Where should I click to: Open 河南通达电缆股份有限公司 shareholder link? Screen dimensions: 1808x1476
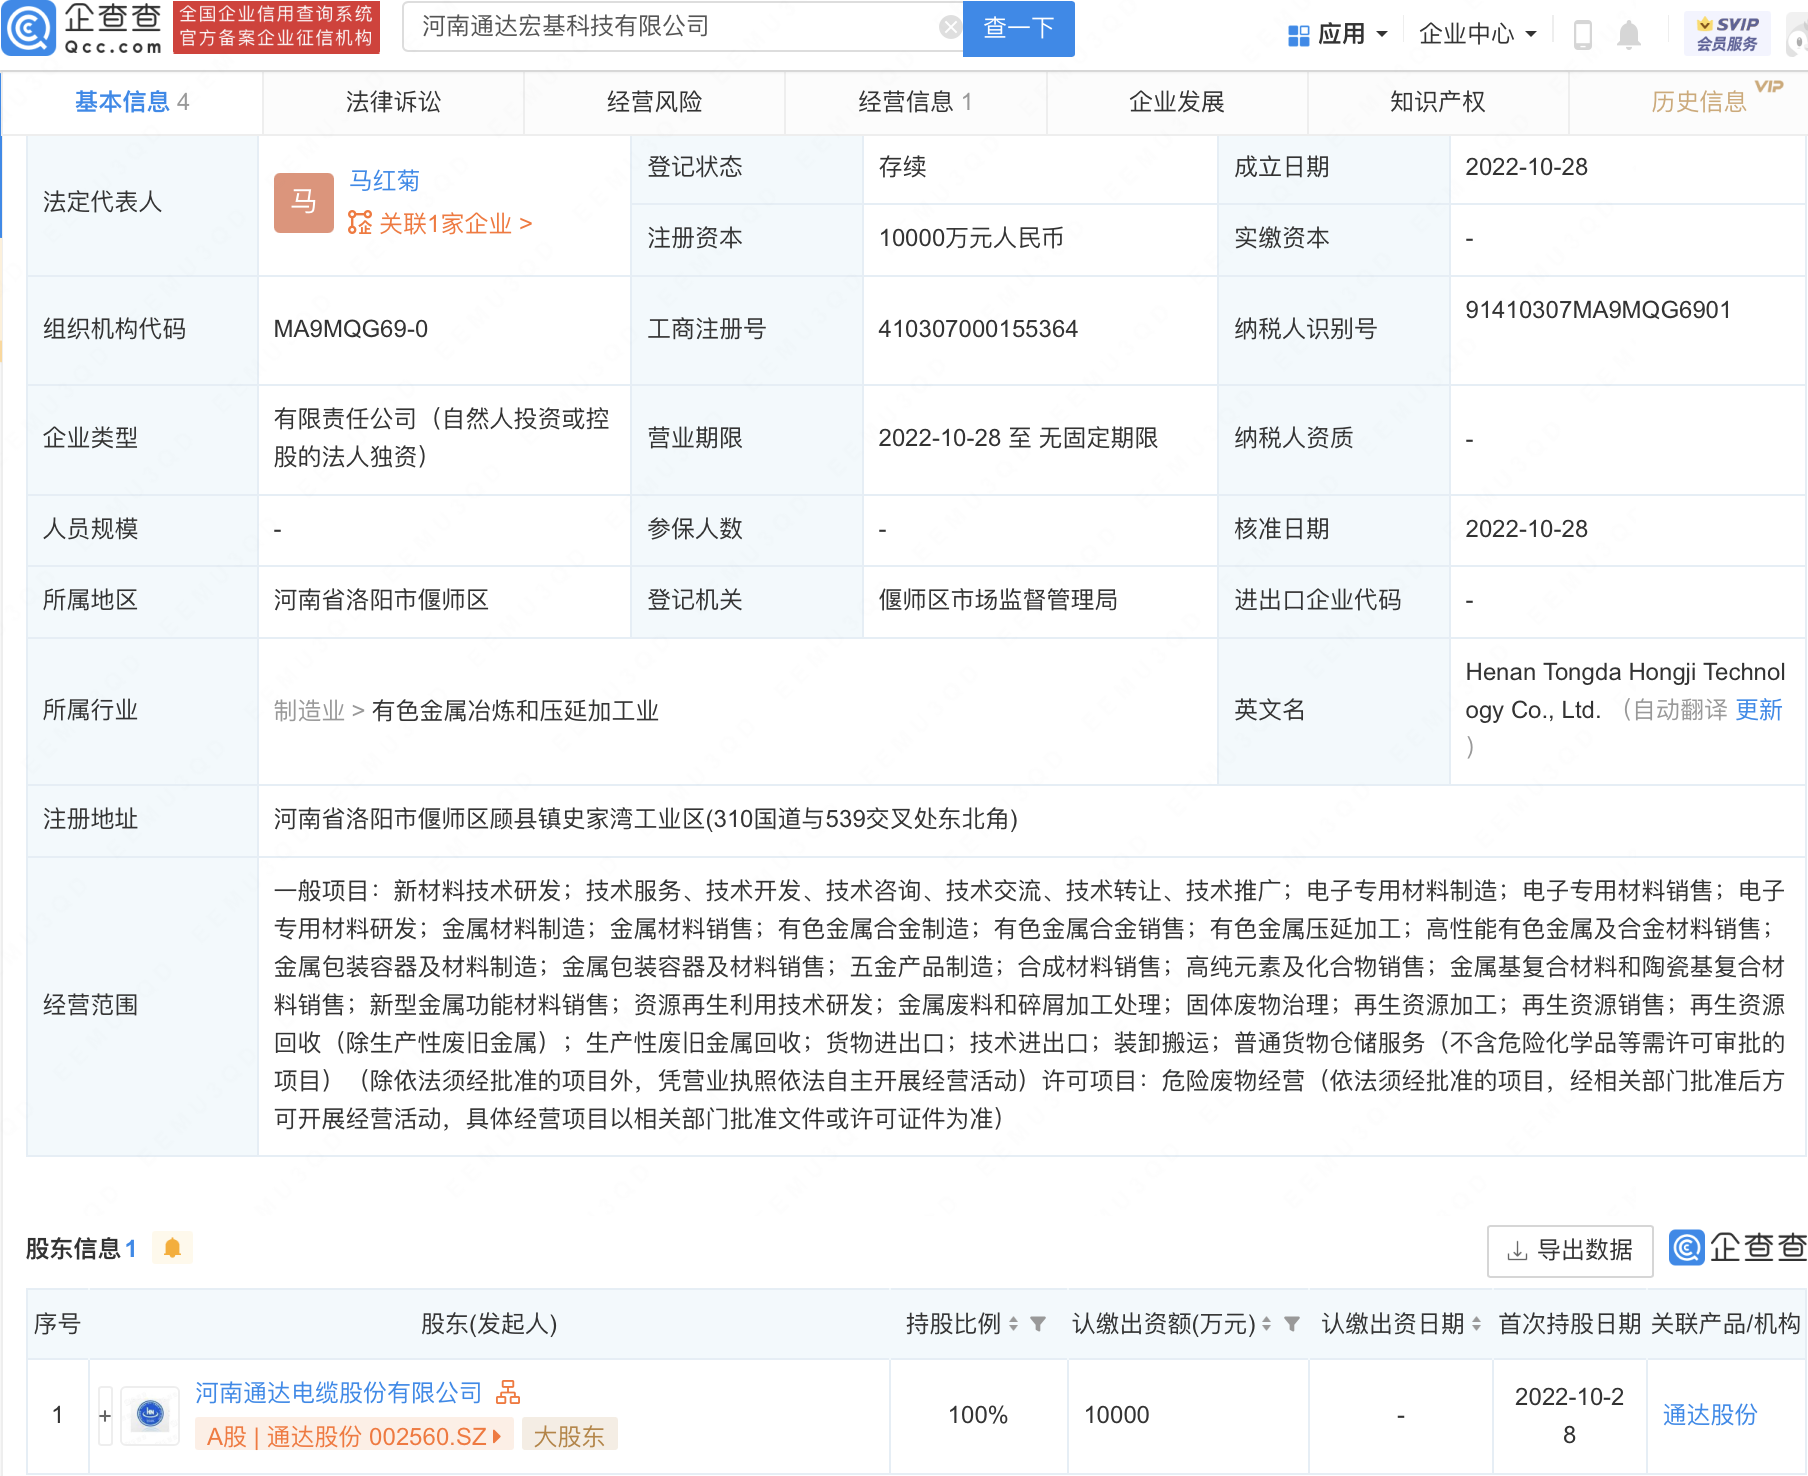point(338,1392)
